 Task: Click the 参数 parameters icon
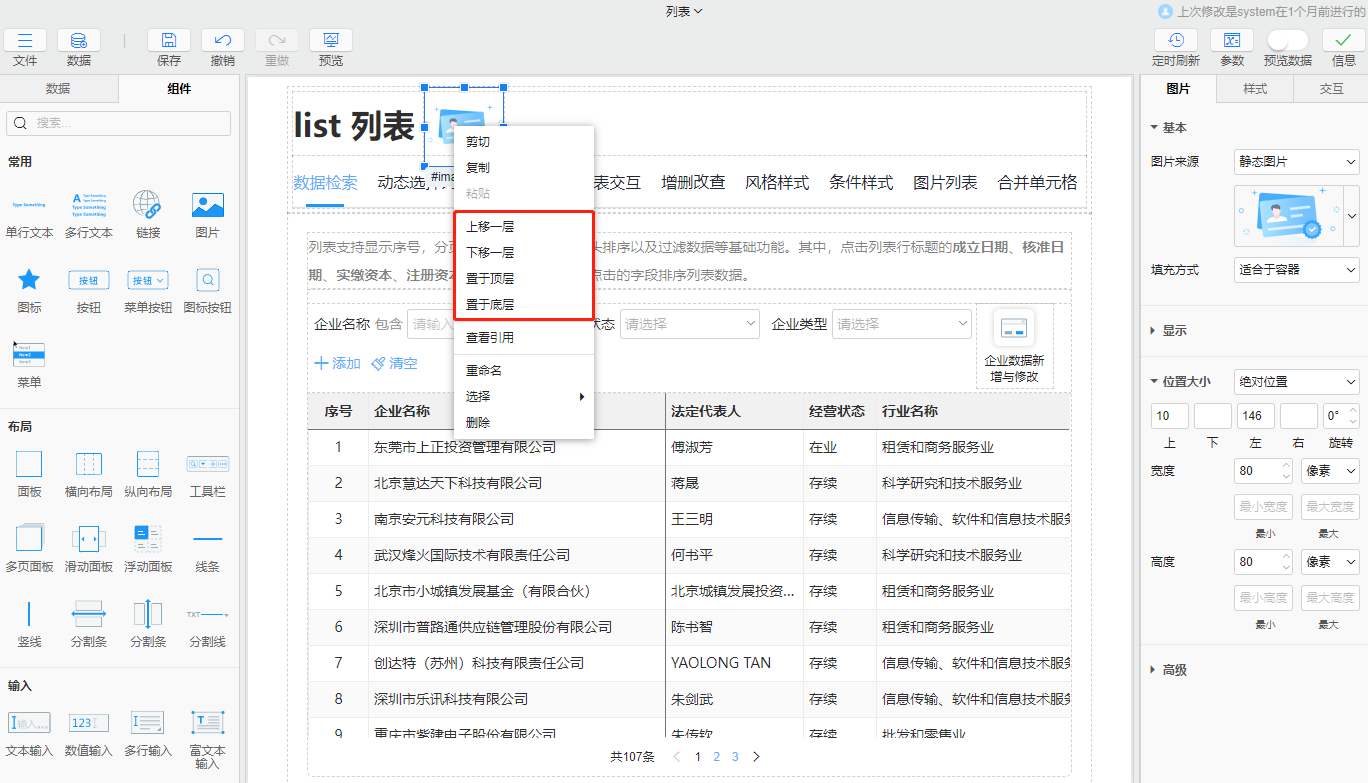pos(1231,42)
